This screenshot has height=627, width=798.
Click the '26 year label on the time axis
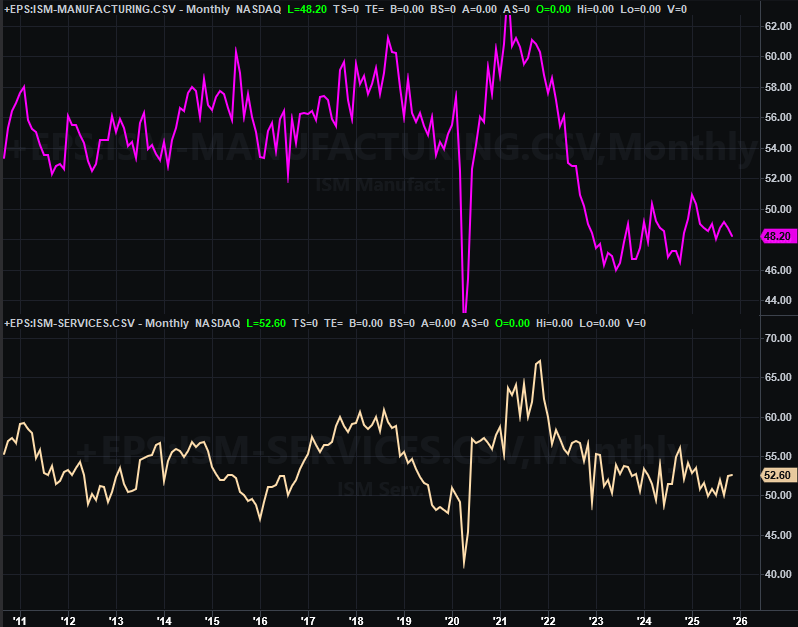(740, 619)
